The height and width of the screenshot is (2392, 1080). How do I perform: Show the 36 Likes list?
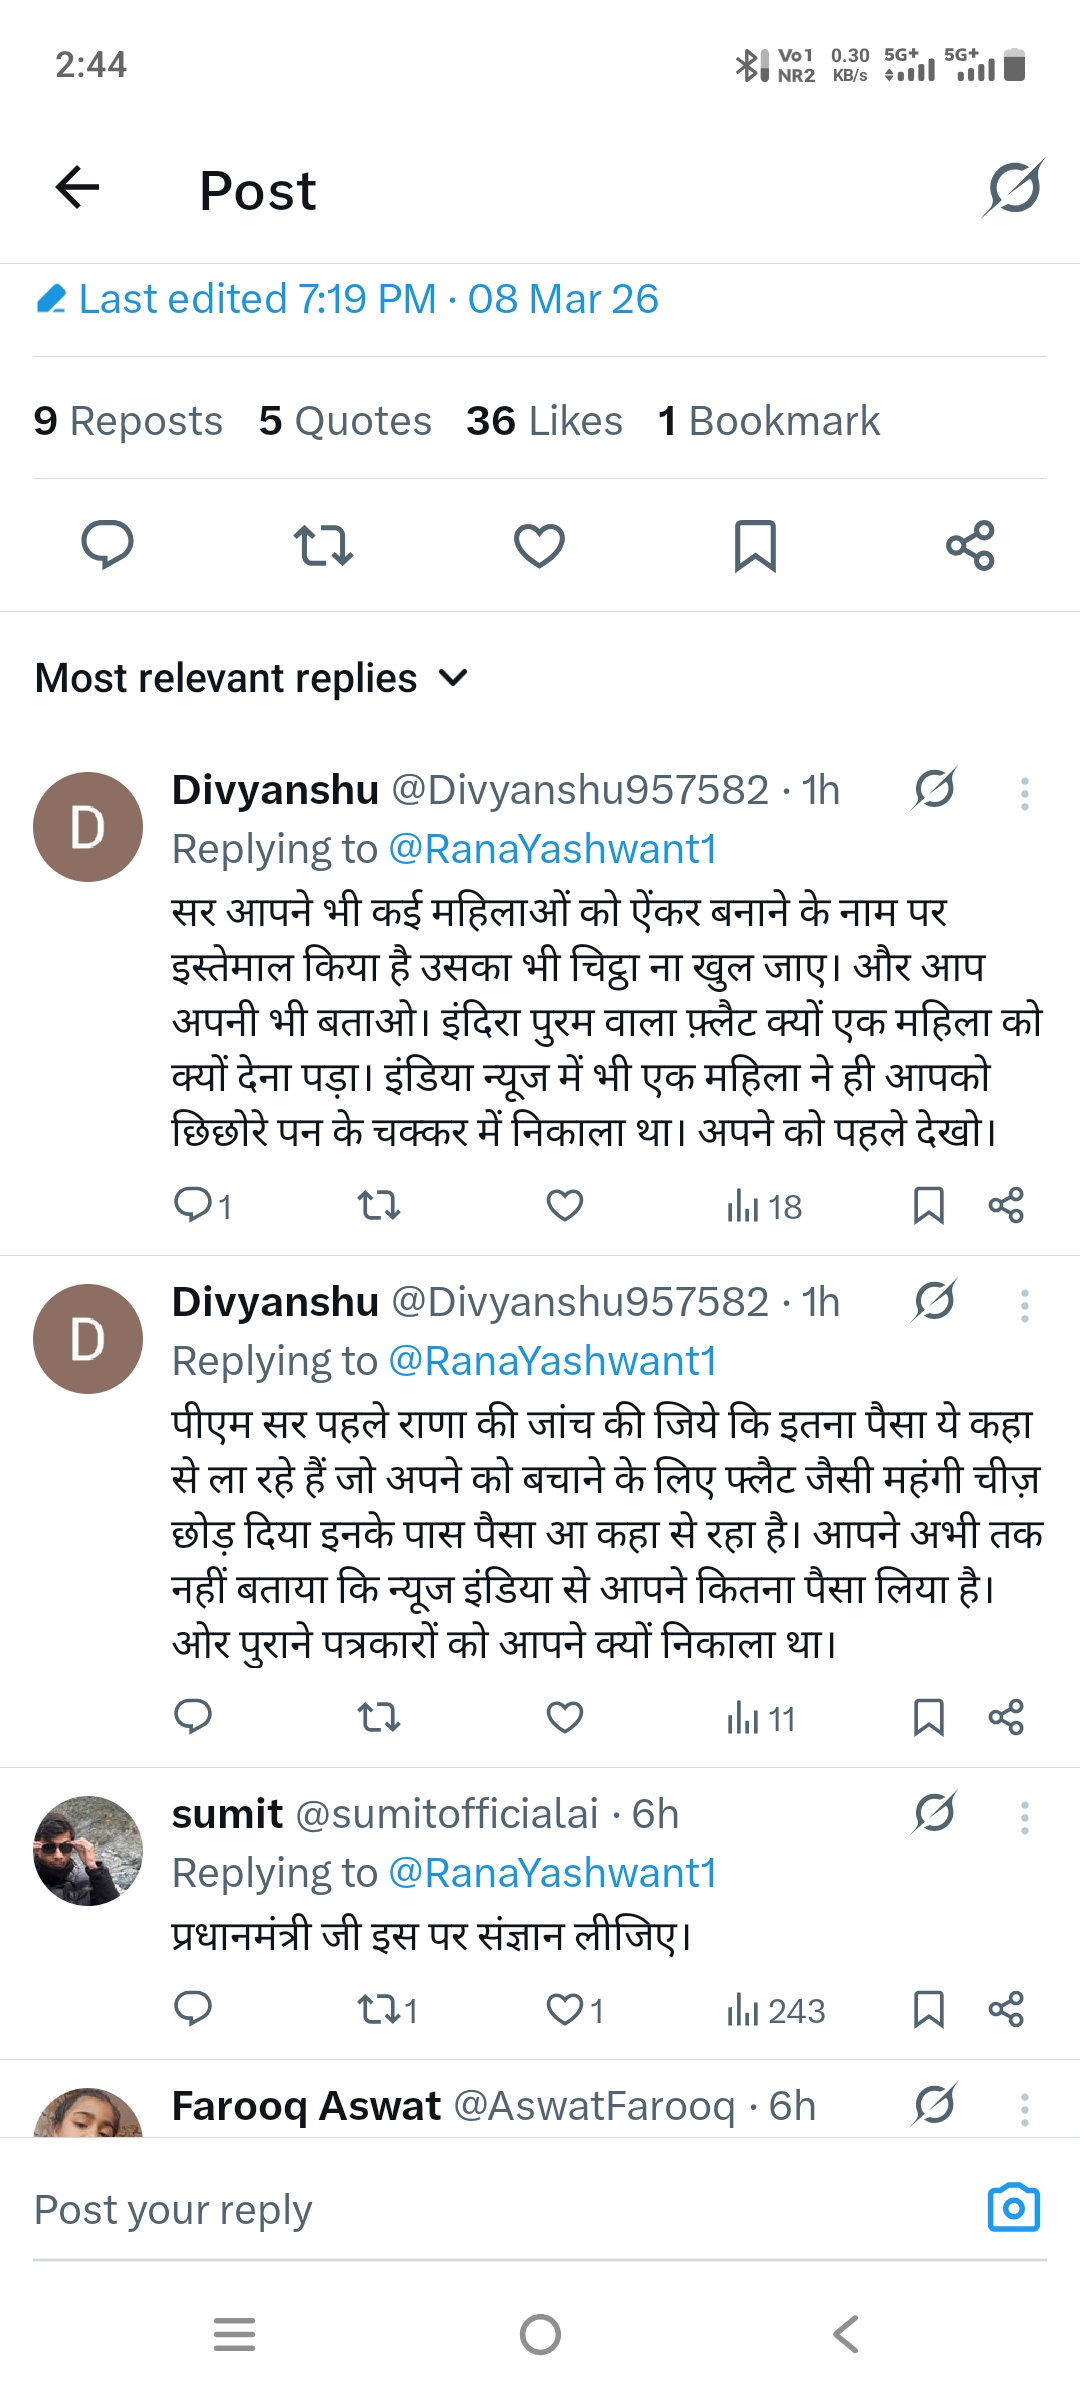click(544, 421)
